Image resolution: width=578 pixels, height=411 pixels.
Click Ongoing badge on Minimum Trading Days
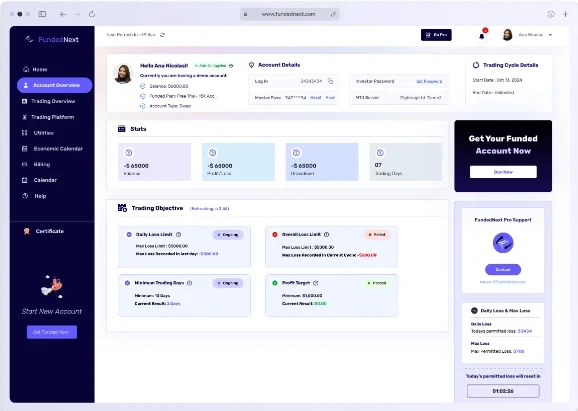coord(228,283)
